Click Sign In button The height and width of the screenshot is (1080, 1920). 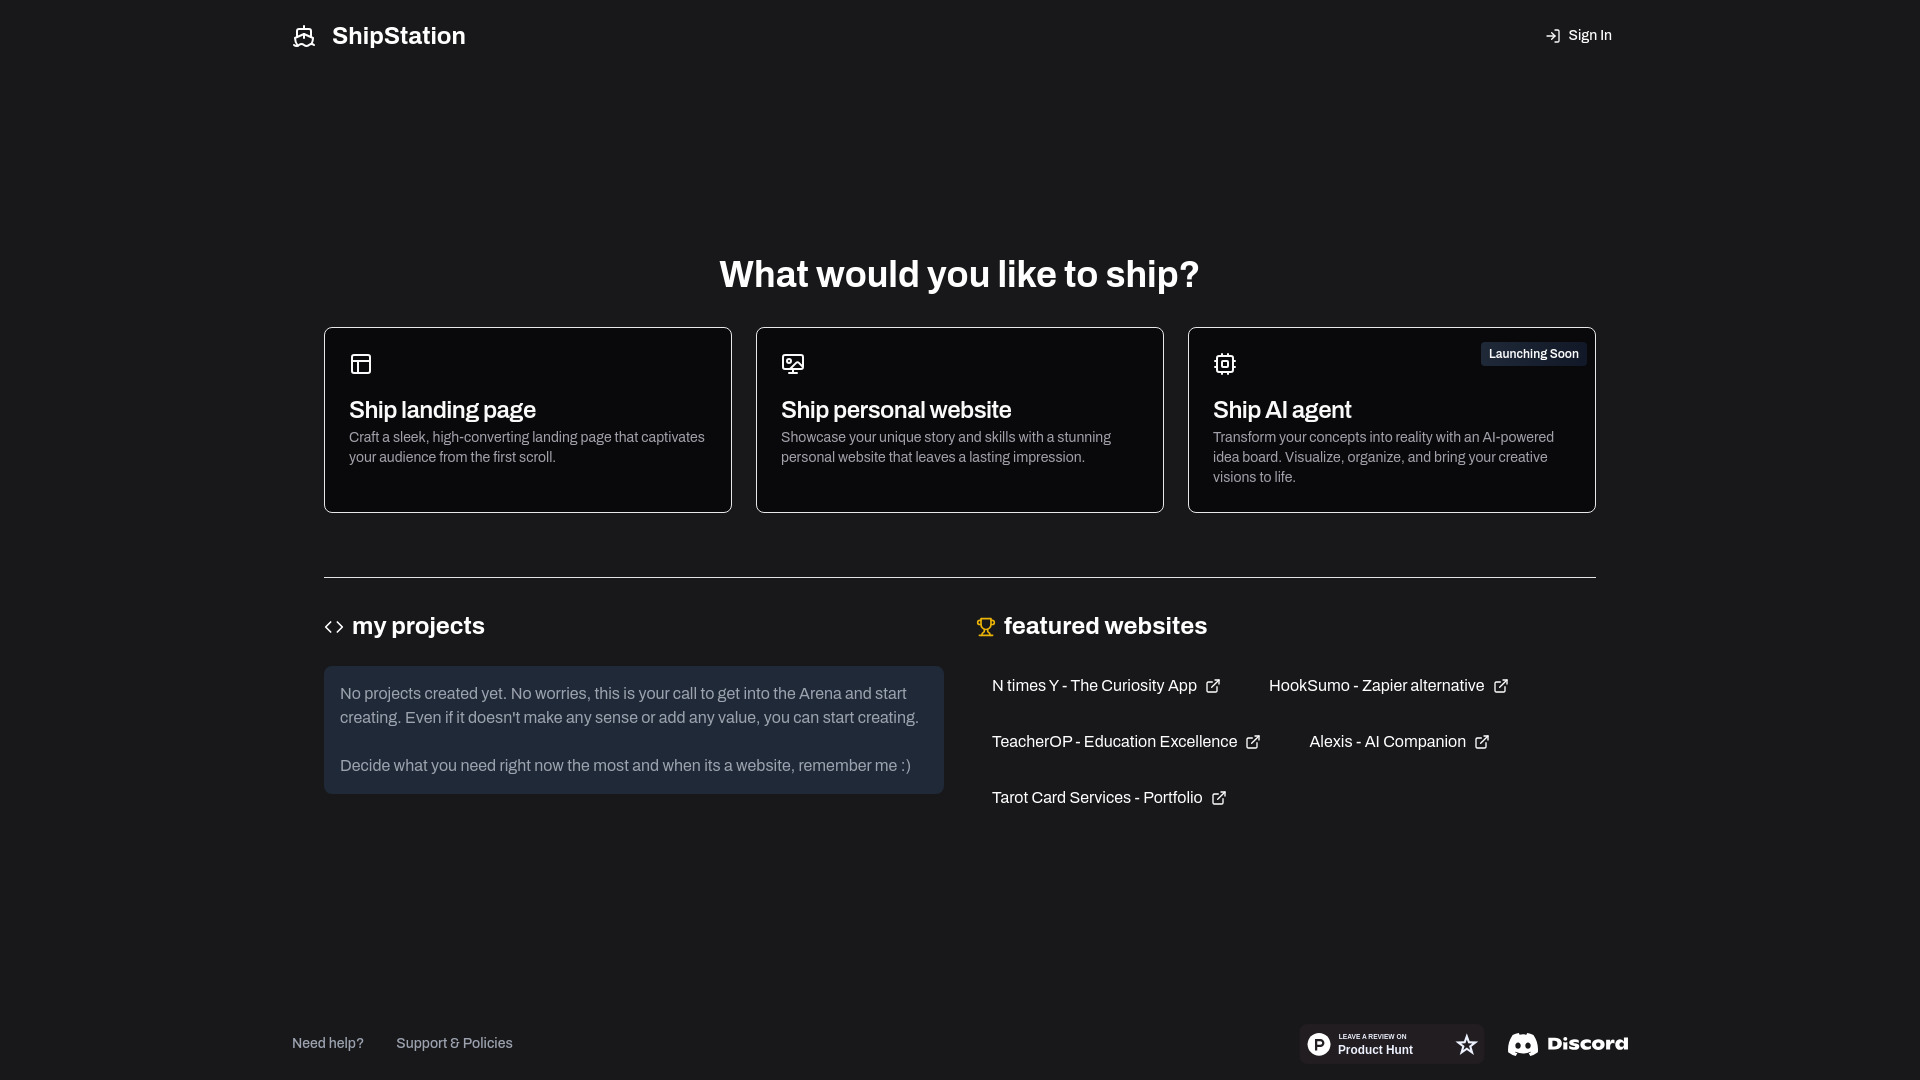tap(1577, 36)
